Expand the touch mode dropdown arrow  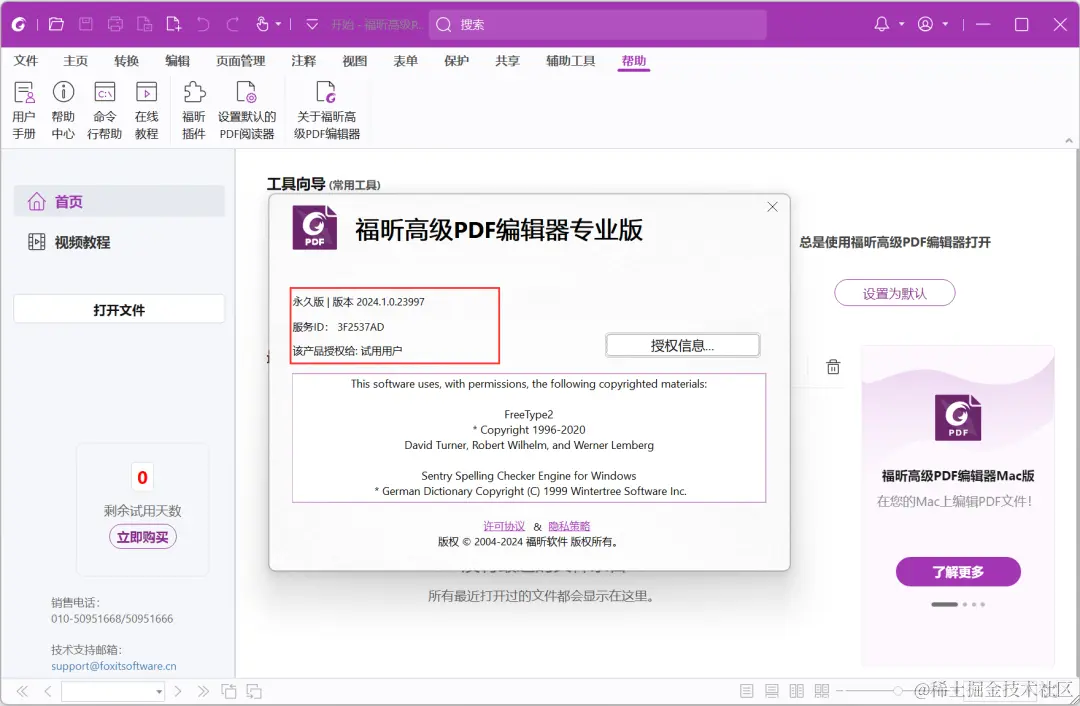[x=278, y=24]
